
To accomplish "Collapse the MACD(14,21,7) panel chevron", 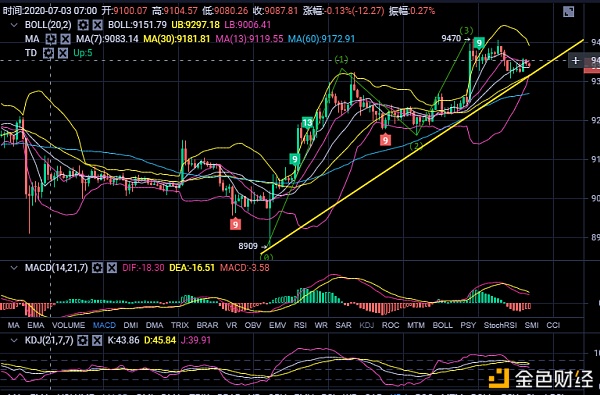I will [x=14, y=268].
